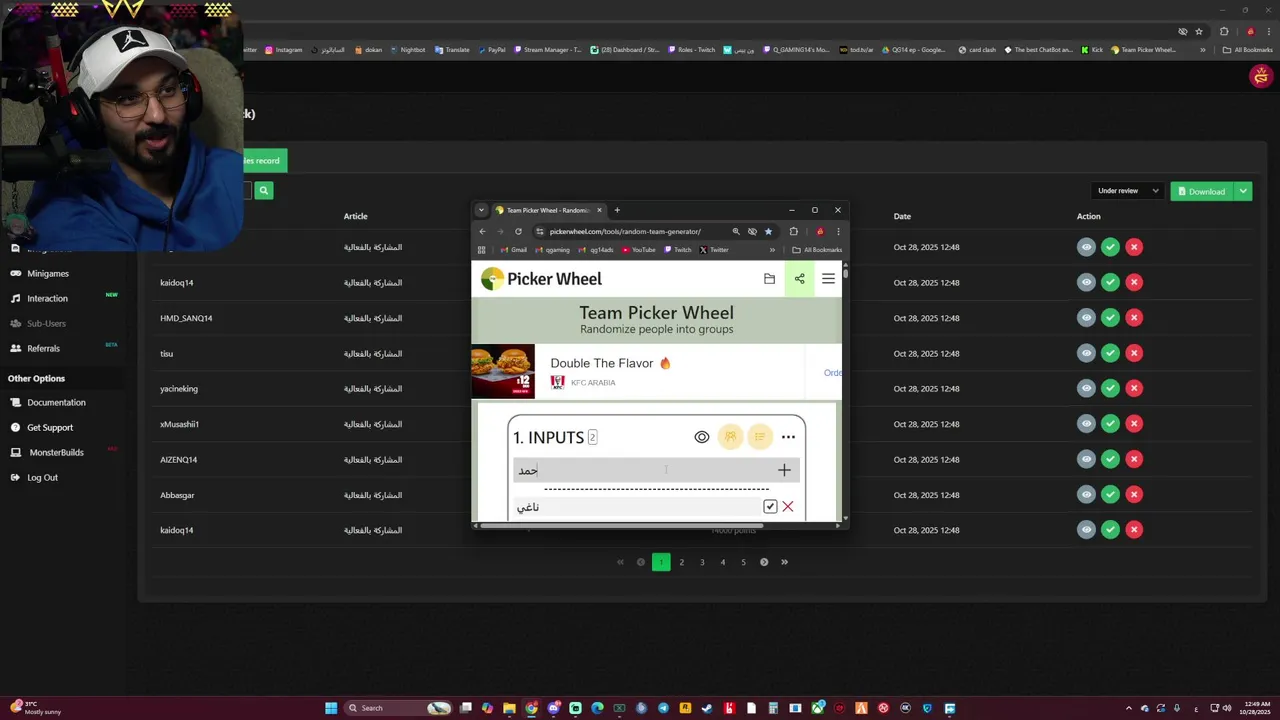Jump to the last records page
The height and width of the screenshot is (720, 1280).
[x=784, y=562]
